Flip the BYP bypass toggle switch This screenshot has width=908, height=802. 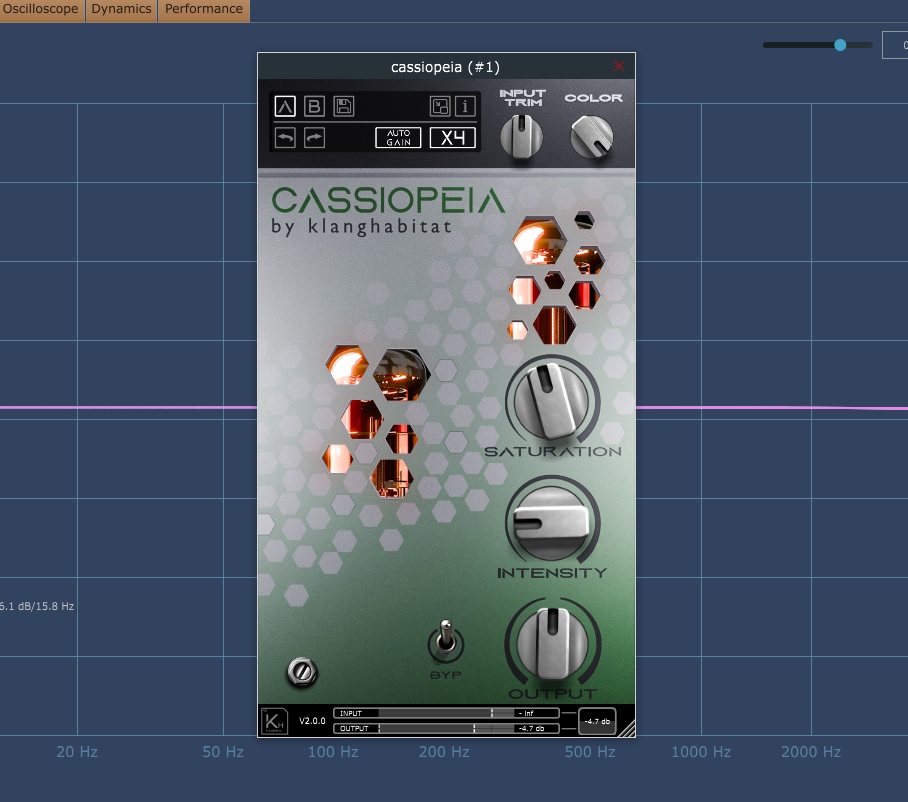click(x=445, y=641)
